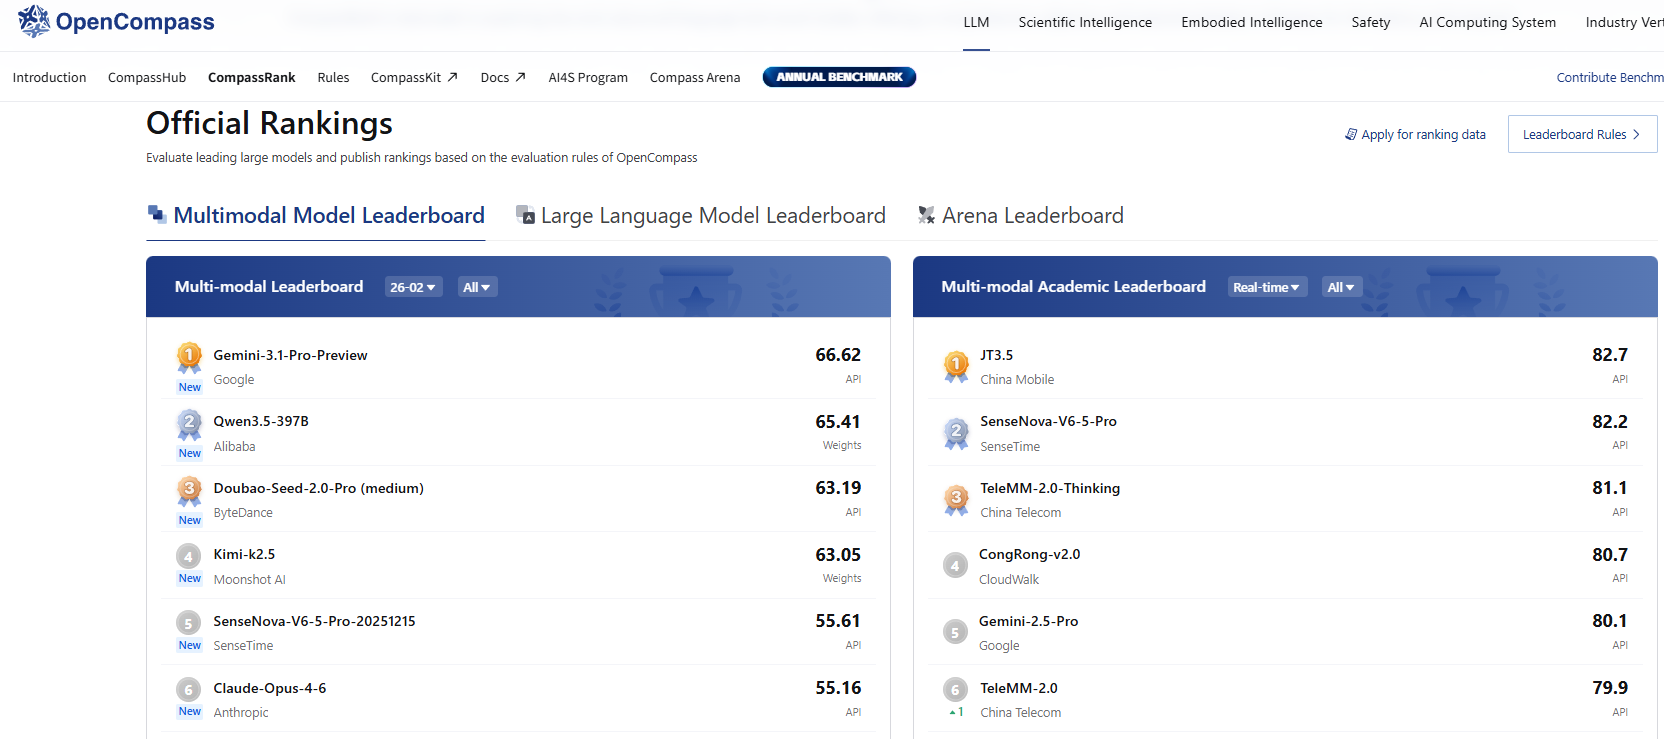The image size is (1664, 739).
Task: Click the Arena Leaderboard swords icon
Action: pos(926,215)
